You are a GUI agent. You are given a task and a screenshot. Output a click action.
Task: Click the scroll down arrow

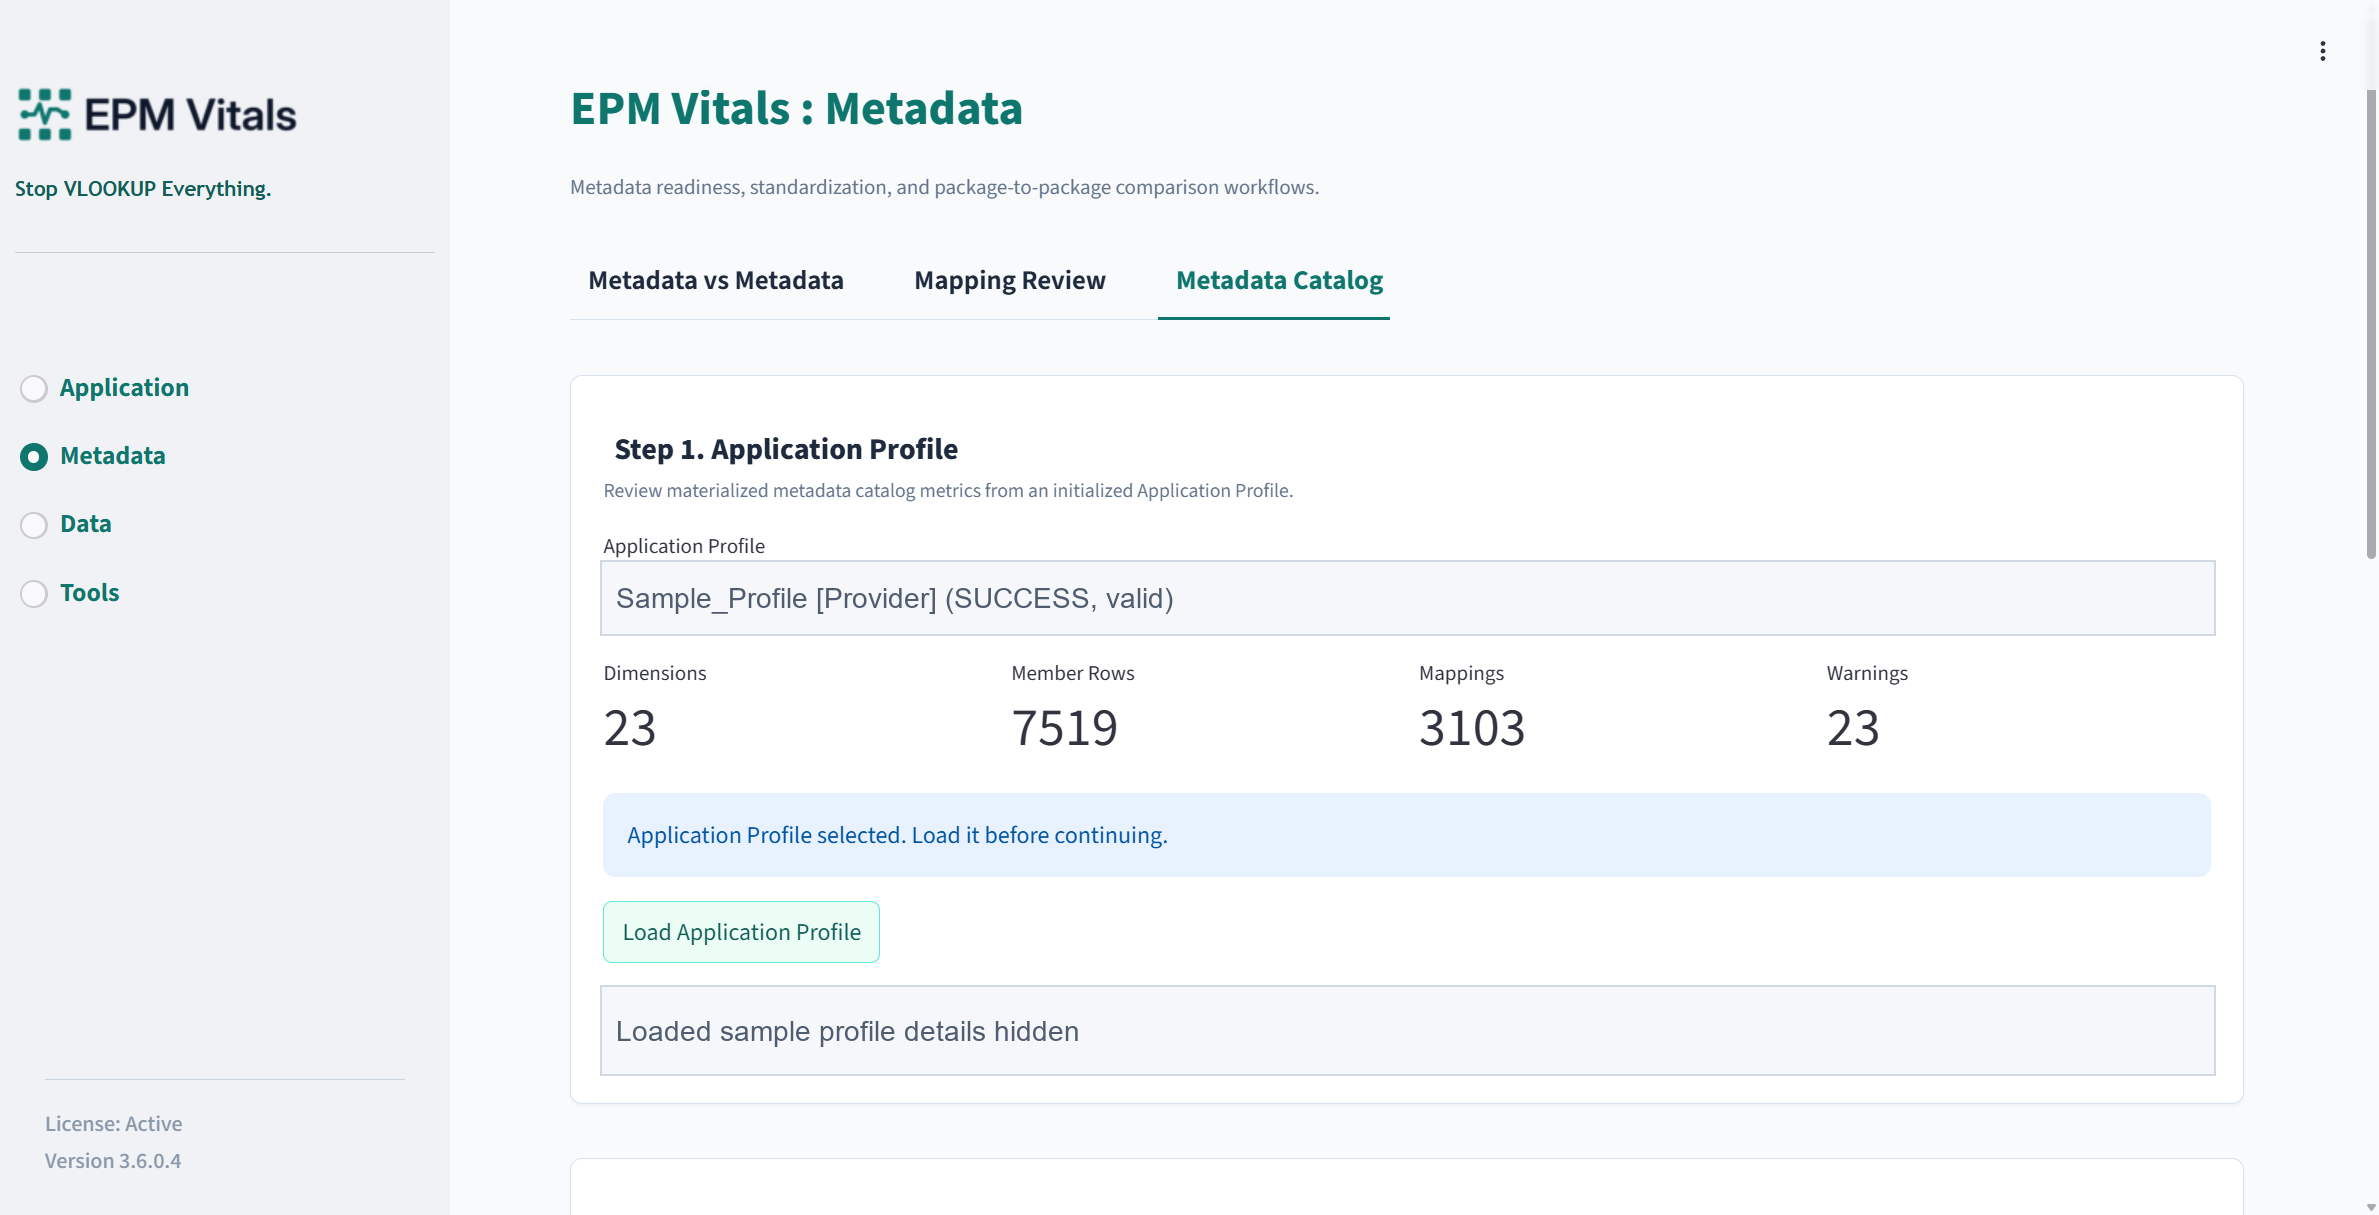(2370, 1207)
